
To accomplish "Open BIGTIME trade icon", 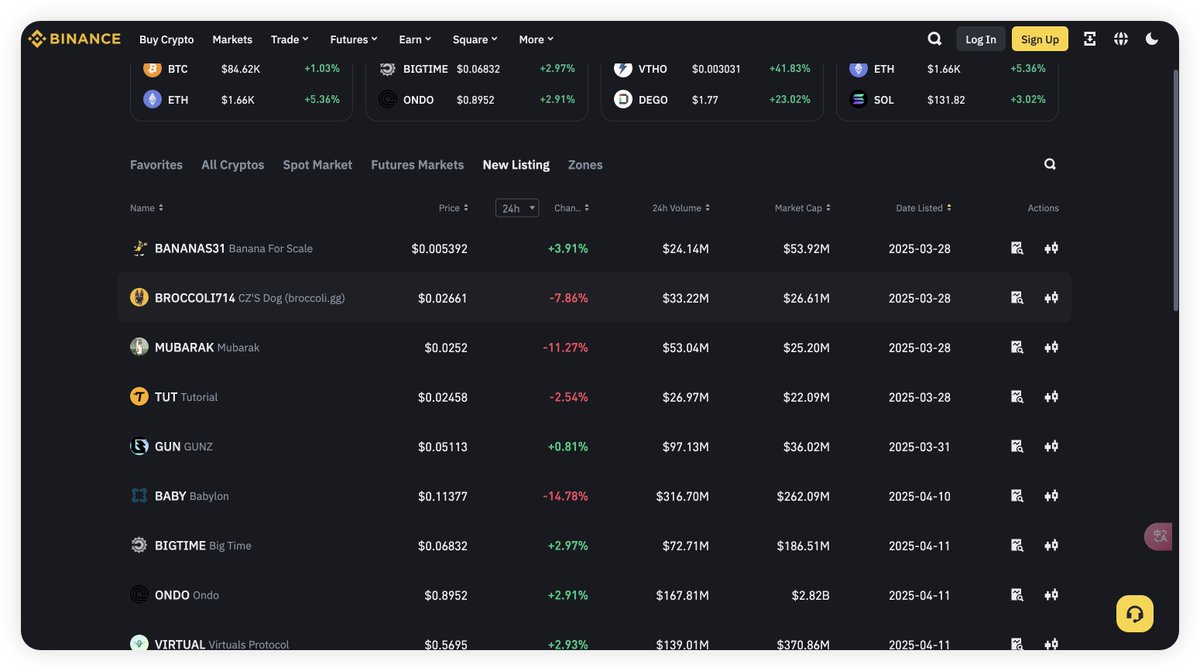I will (1051, 546).
